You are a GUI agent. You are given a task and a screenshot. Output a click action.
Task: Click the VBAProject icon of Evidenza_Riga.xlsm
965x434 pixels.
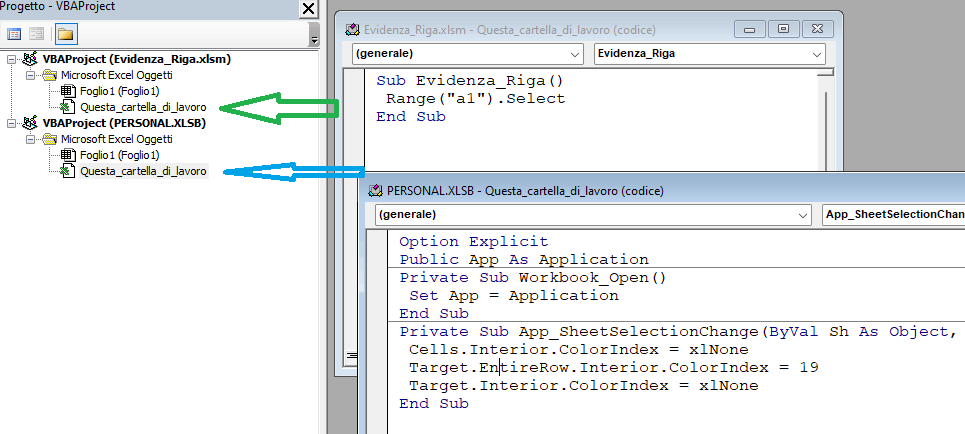29,59
